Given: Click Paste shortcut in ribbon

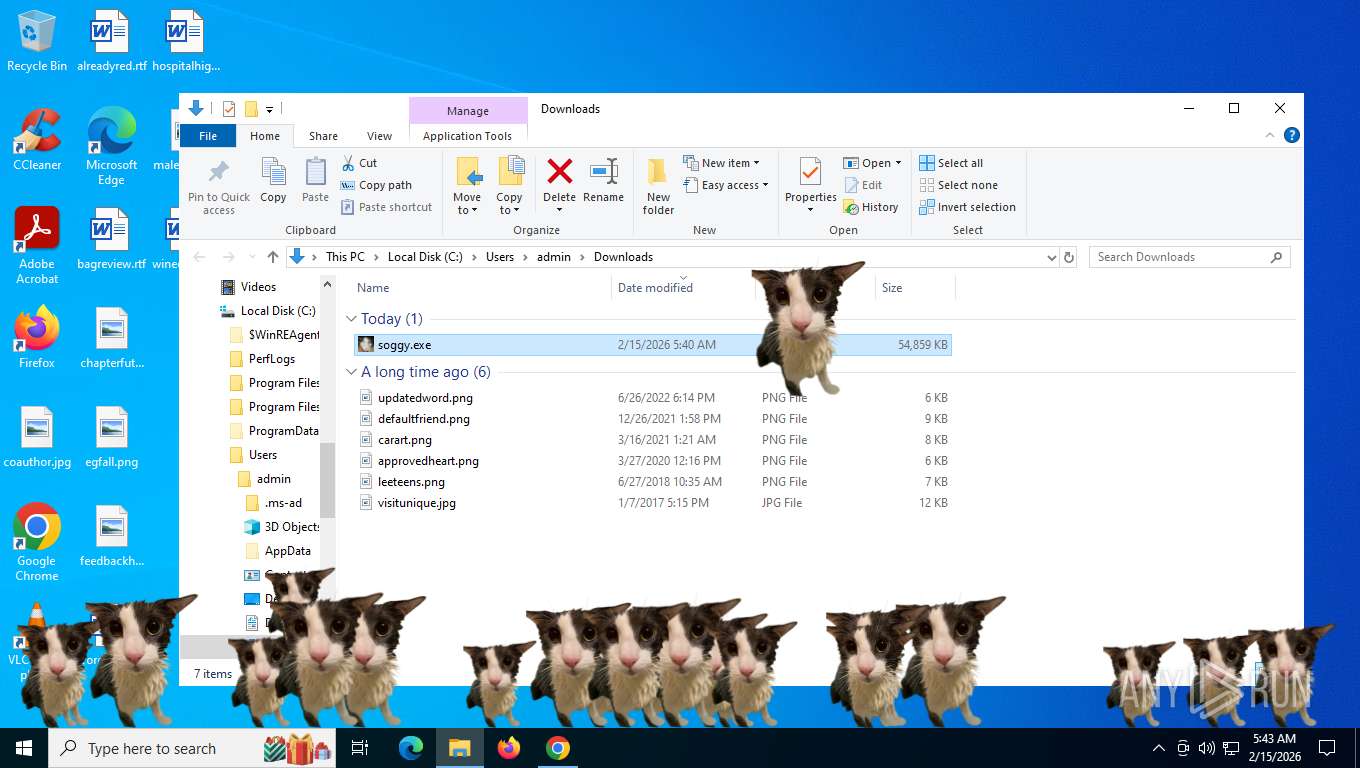Looking at the screenshot, I should pos(387,207).
